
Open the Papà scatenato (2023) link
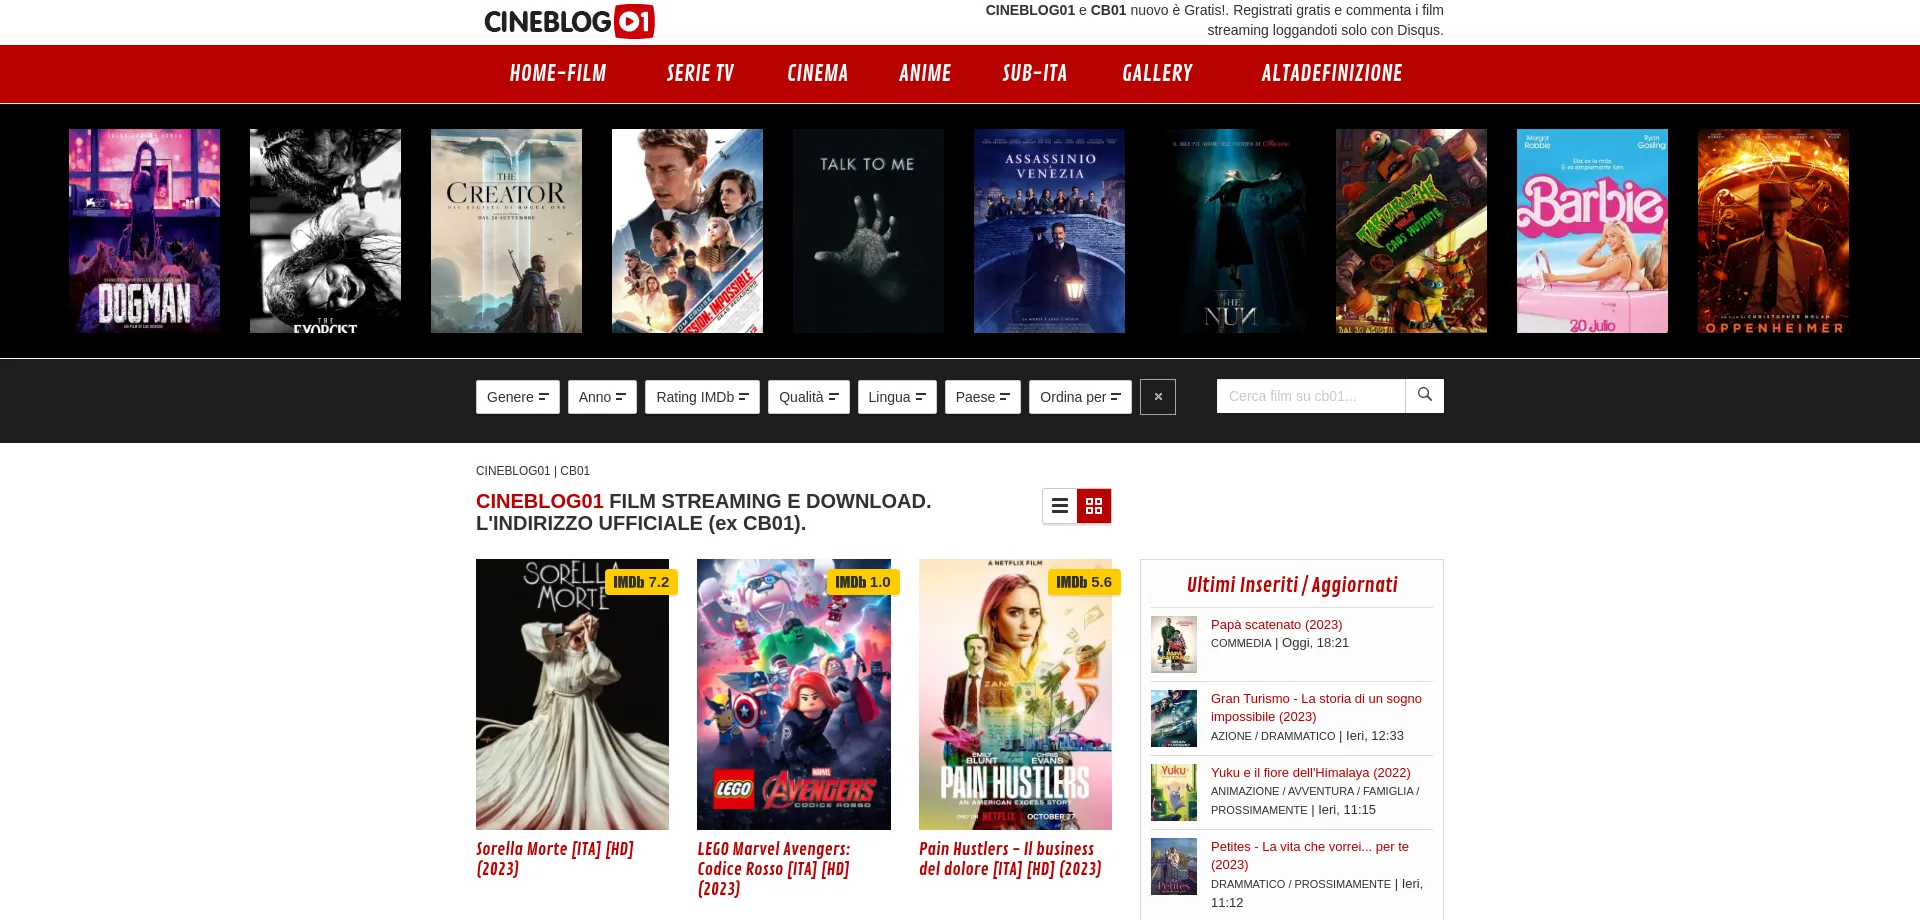tap(1276, 624)
